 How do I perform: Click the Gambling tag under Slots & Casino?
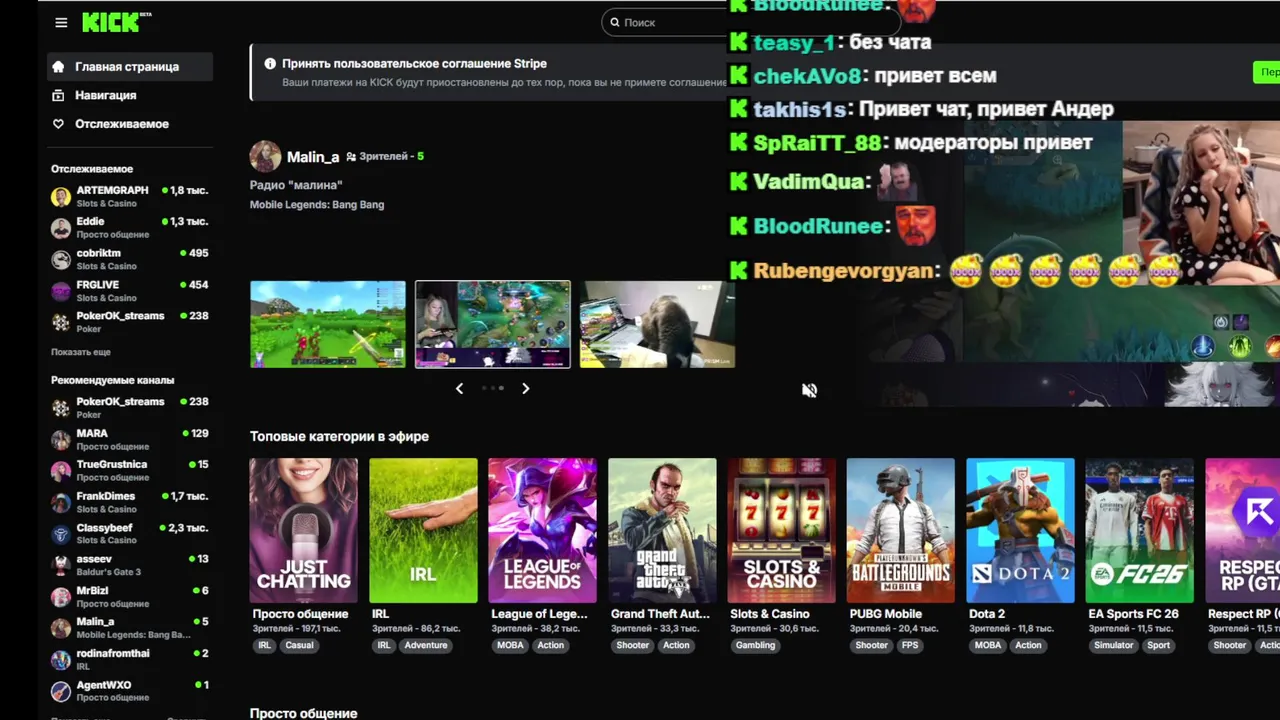click(x=755, y=645)
